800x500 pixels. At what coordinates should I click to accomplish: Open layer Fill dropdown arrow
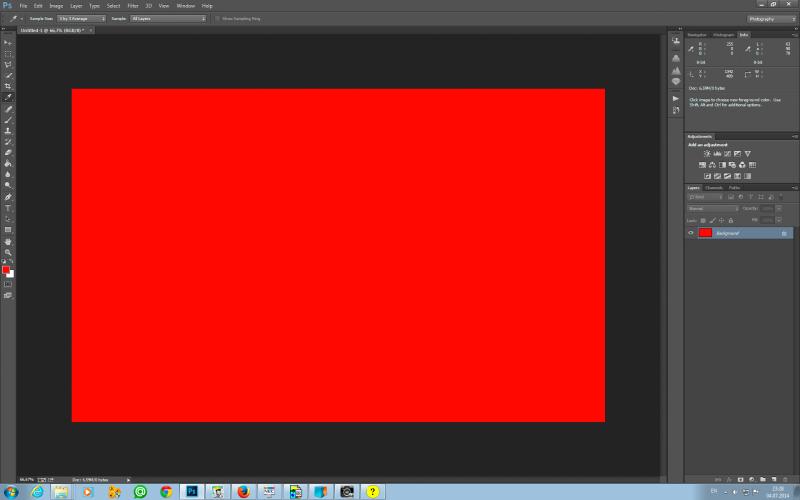point(779,220)
